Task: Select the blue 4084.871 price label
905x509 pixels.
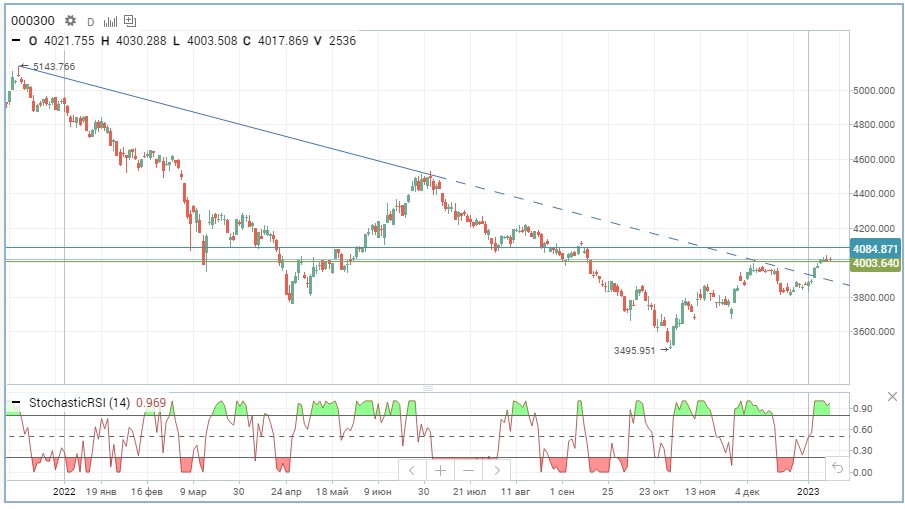Action: coord(875,248)
